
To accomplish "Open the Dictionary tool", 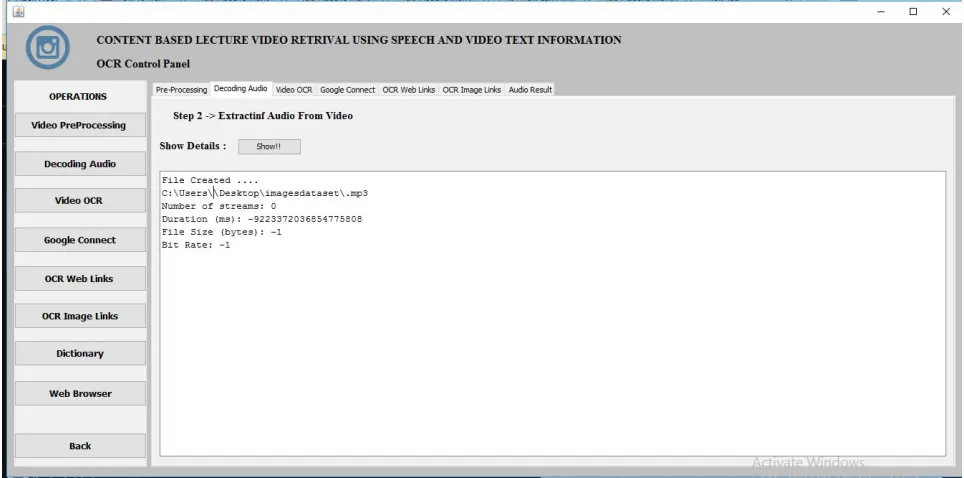I will [x=80, y=354].
